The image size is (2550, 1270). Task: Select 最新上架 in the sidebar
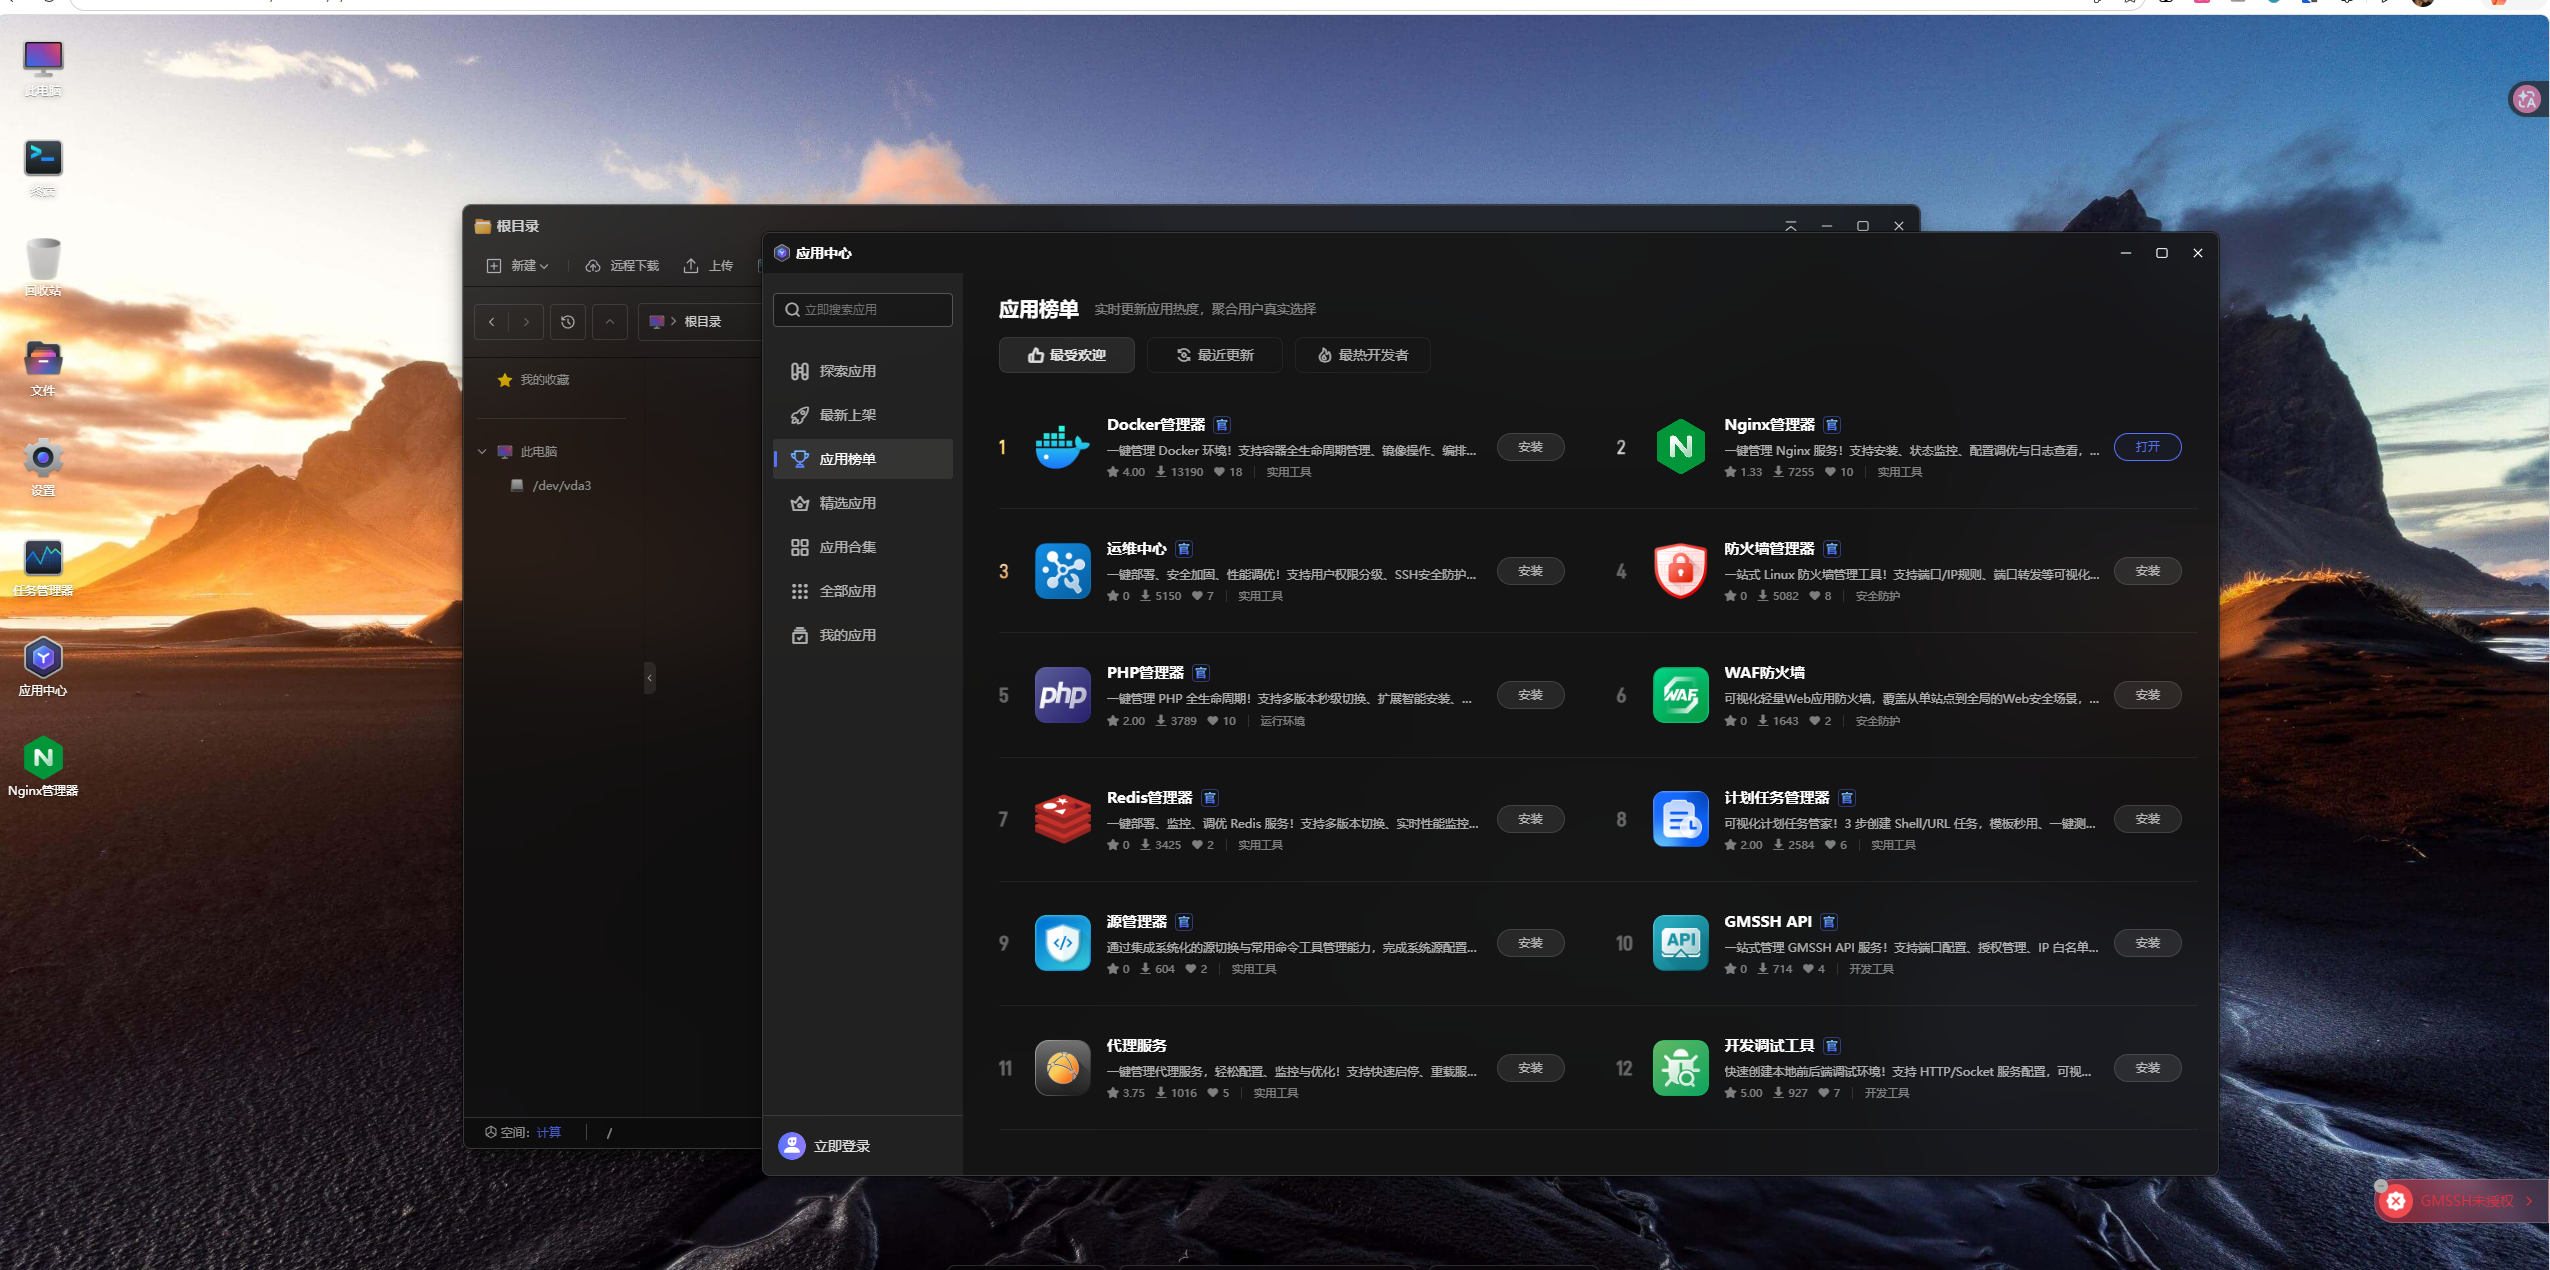(x=862, y=415)
